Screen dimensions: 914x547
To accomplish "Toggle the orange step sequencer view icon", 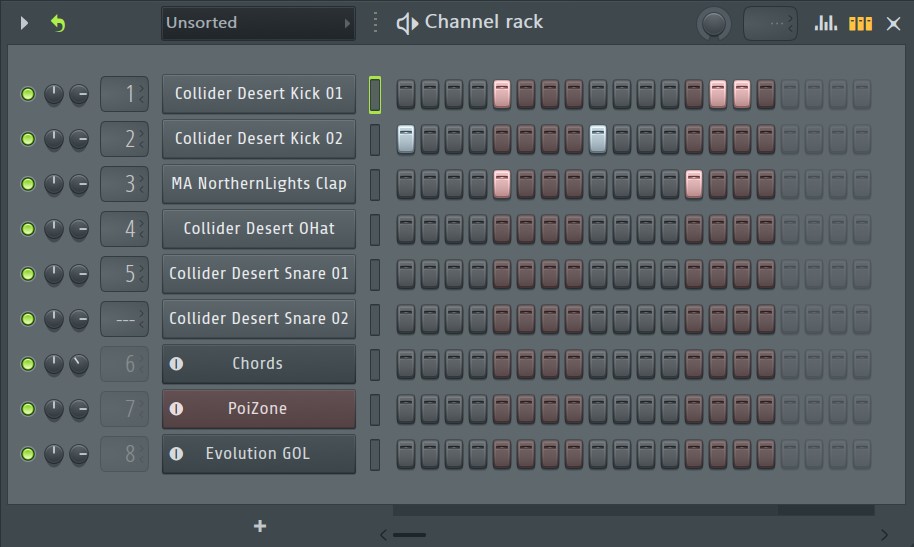I will click(x=860, y=23).
